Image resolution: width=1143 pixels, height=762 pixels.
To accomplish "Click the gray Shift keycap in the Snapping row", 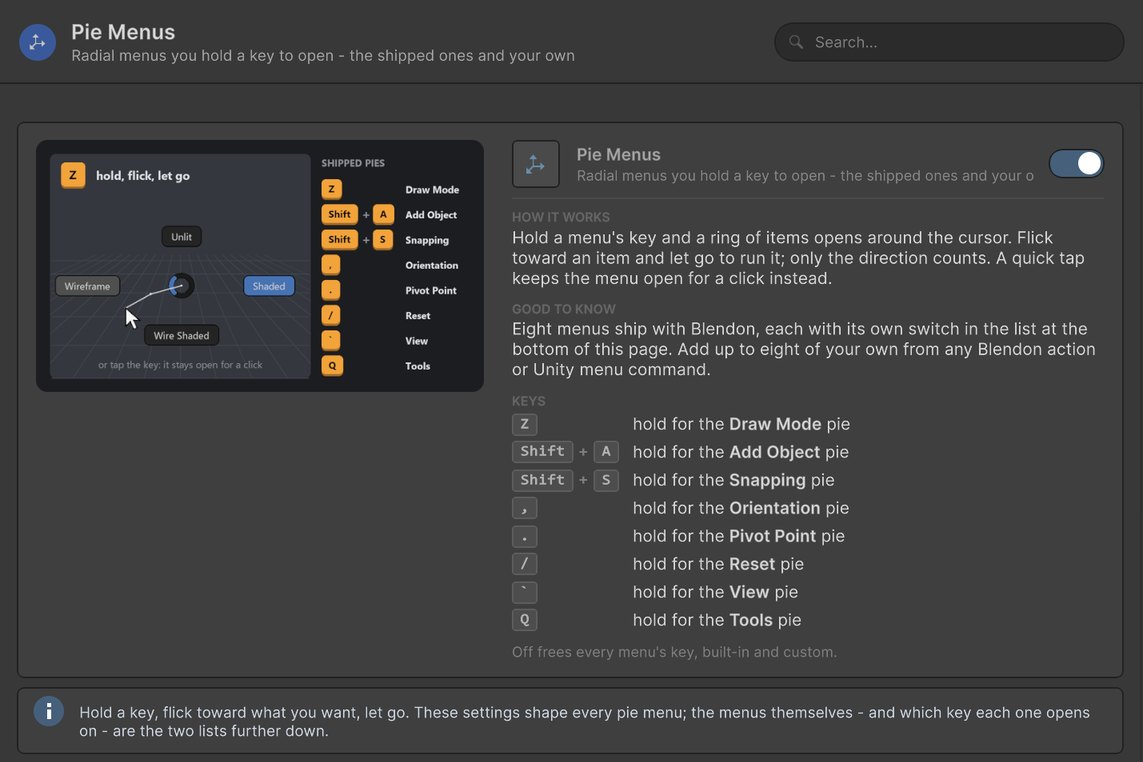I will 542,481.
